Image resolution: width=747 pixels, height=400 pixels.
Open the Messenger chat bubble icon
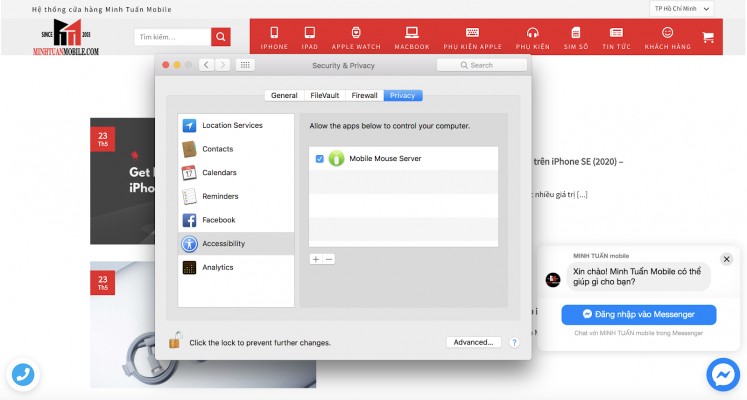tap(722, 375)
